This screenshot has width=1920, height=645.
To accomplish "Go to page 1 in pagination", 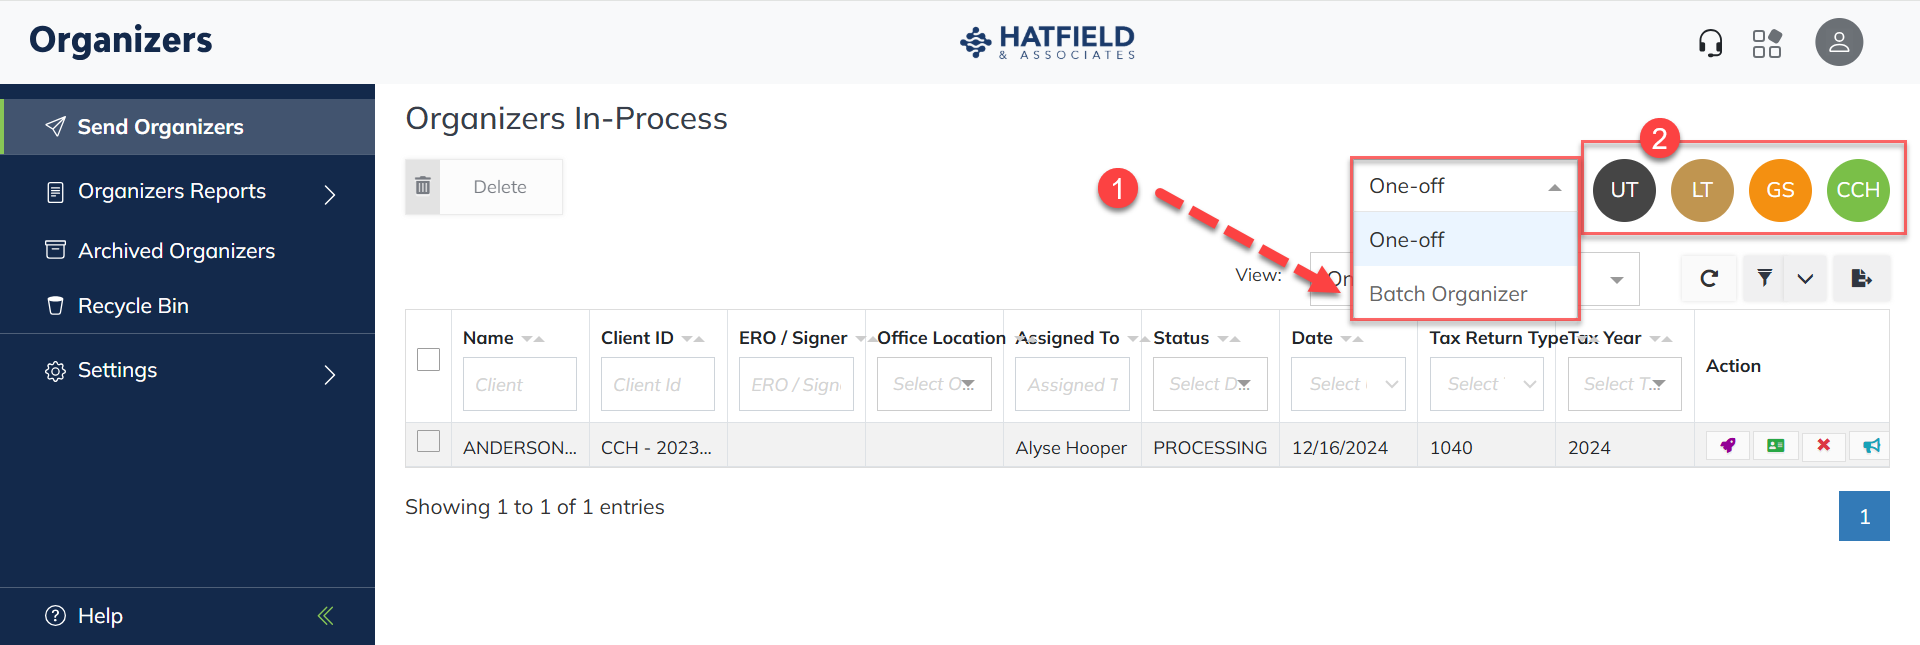I will coord(1864,516).
